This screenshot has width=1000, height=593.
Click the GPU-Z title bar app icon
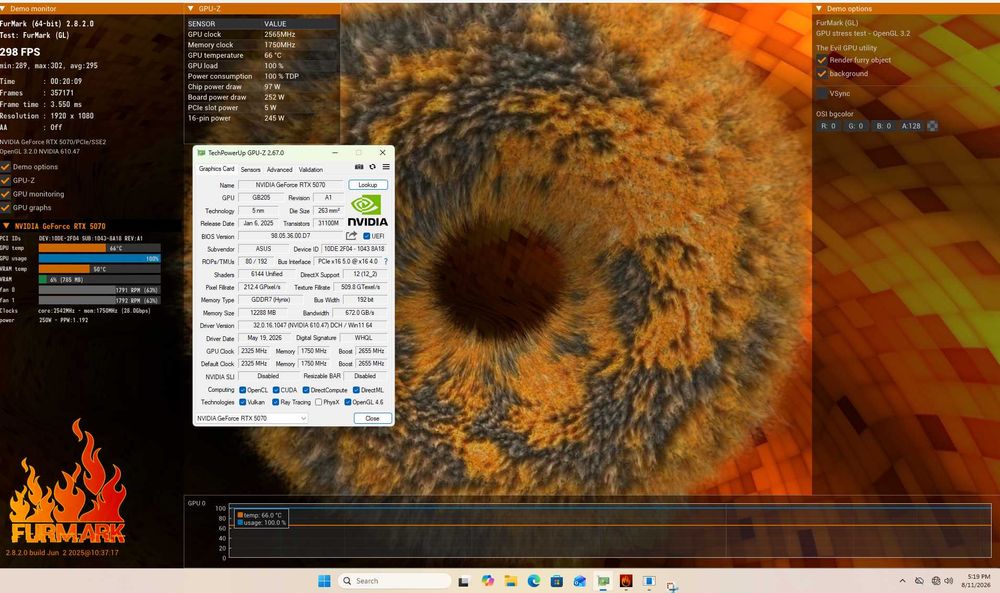[202, 153]
